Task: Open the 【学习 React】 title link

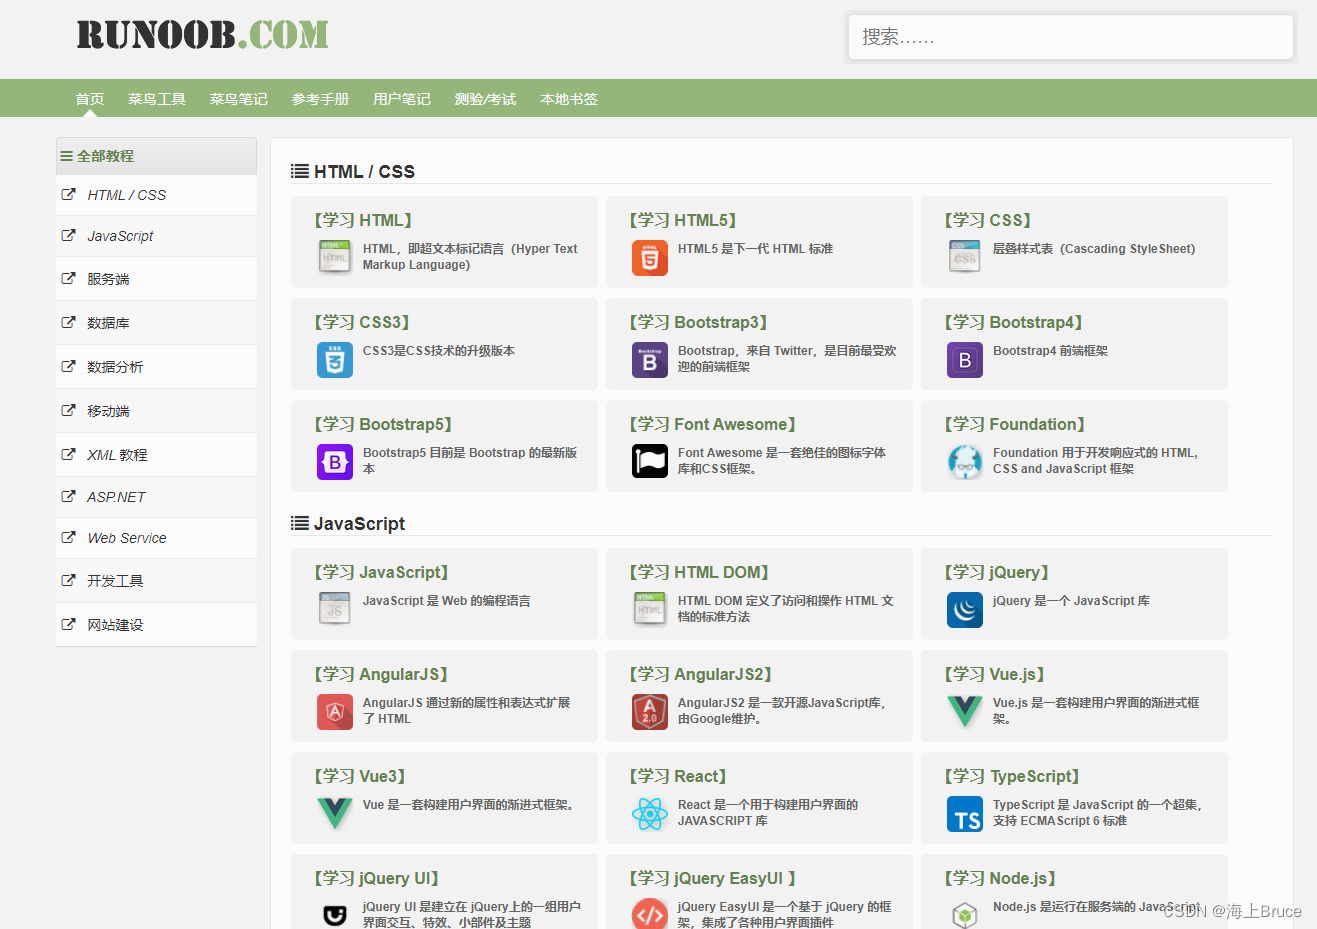Action: coord(678,776)
